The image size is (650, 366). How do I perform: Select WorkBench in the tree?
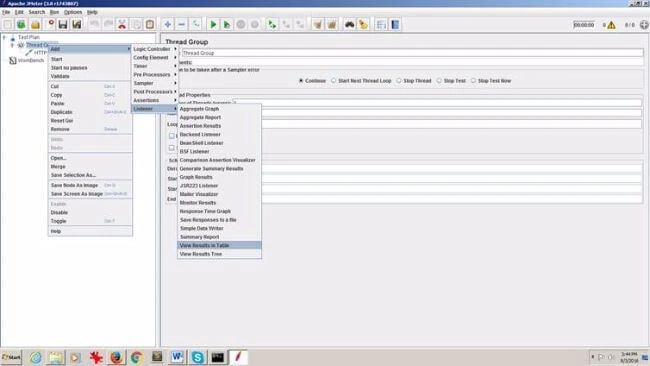(31, 61)
